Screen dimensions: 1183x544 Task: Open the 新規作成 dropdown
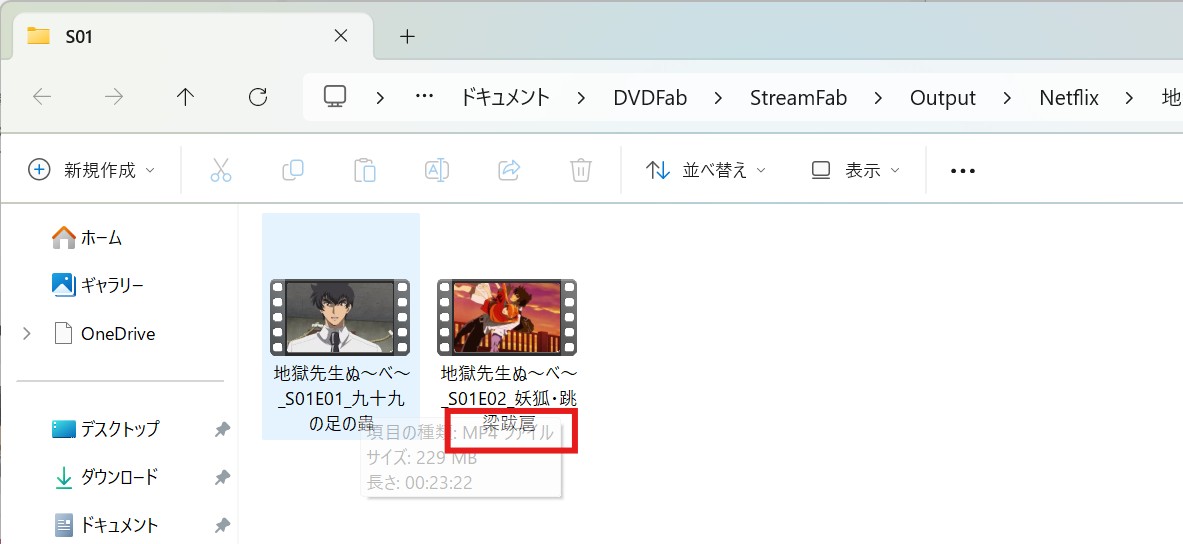(91, 171)
